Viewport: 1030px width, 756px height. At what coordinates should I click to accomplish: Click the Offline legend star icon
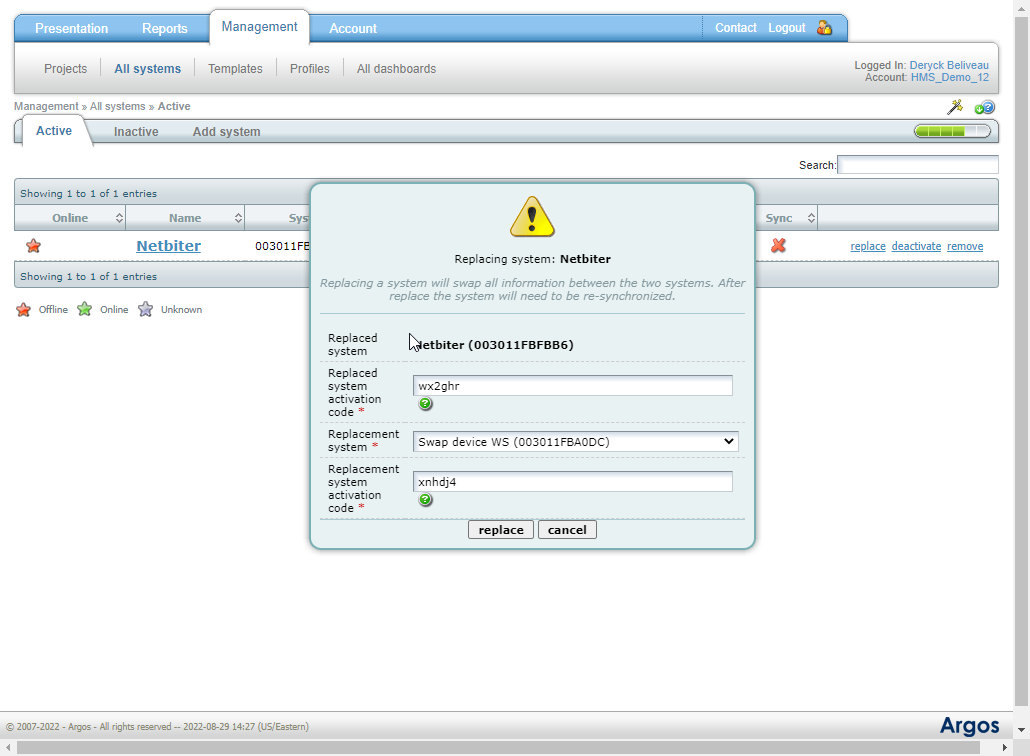pyautogui.click(x=23, y=309)
